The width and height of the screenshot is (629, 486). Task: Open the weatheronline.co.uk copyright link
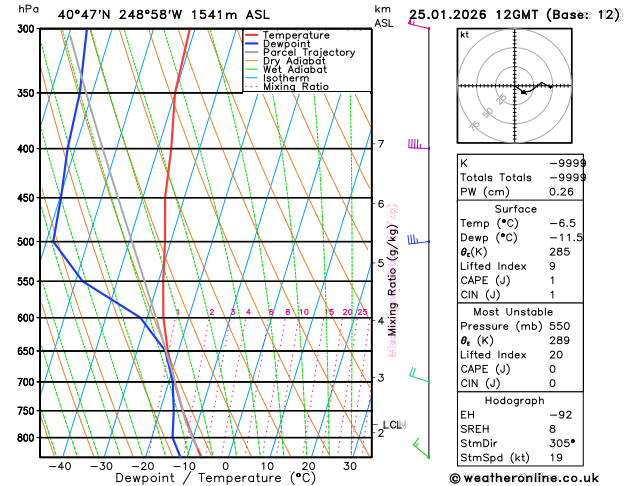click(524, 478)
